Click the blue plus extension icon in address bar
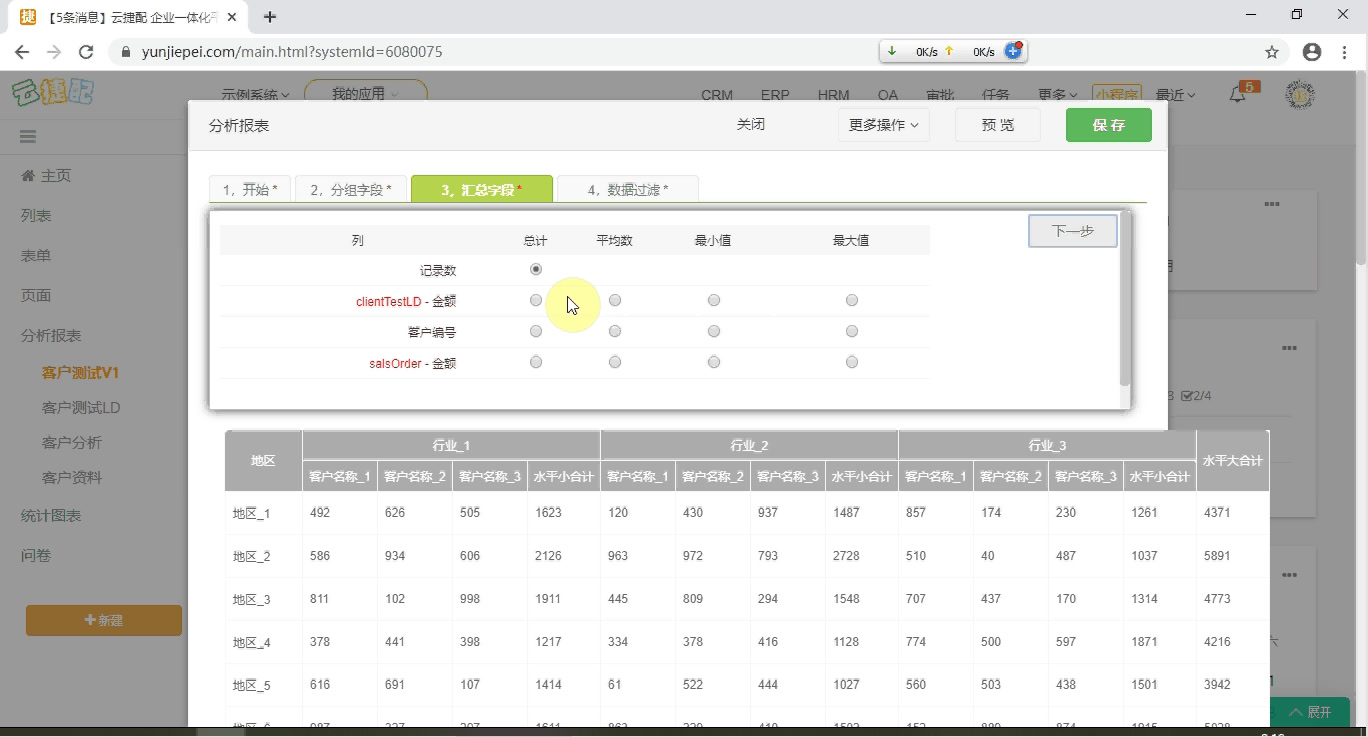The width and height of the screenshot is (1368, 737). click(x=1013, y=50)
